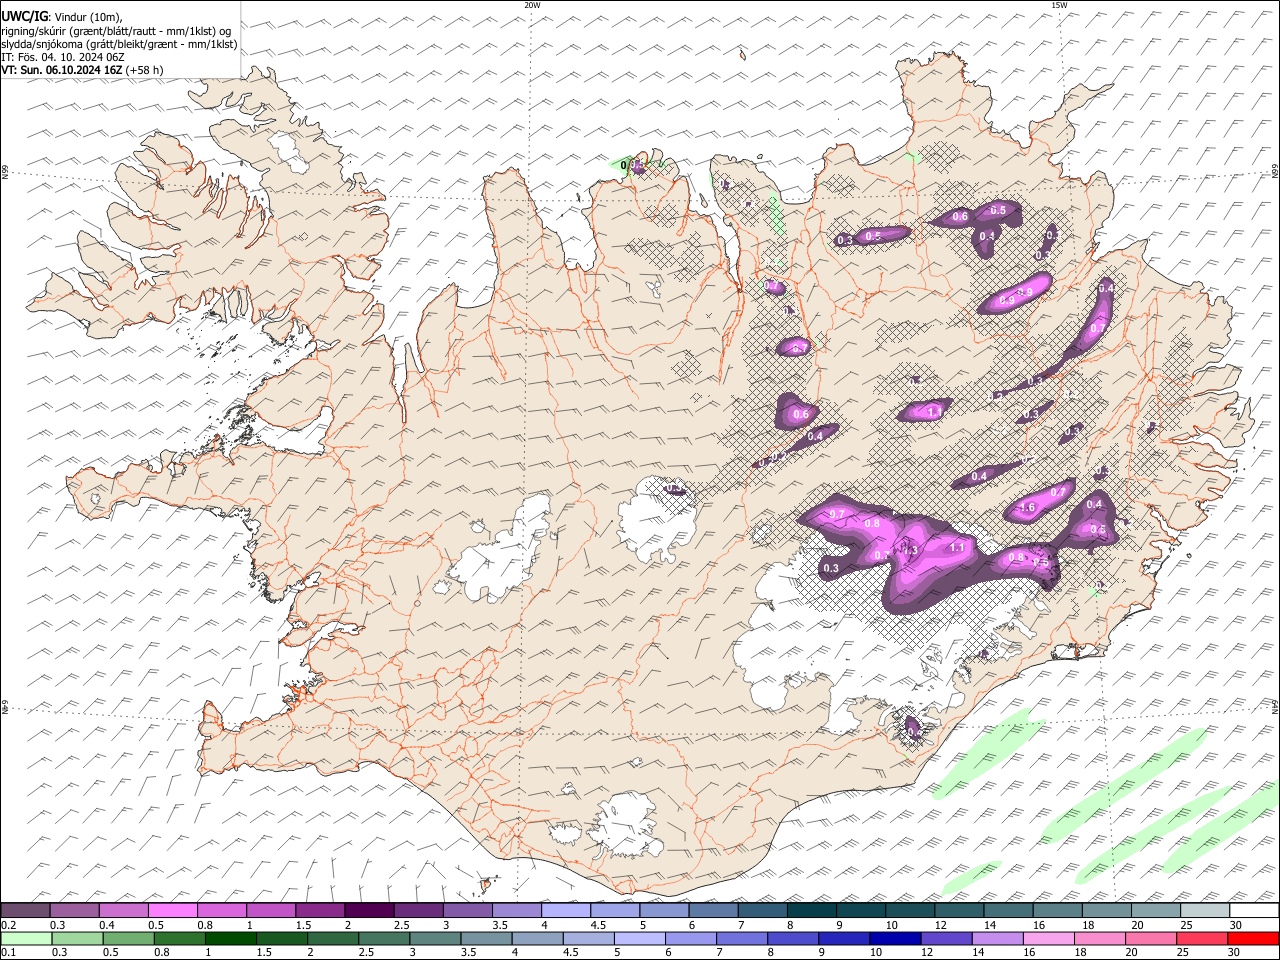The width and height of the screenshot is (1280, 960).
Task: Pick upper legend swatch starting at 0.8
Action: tap(221, 910)
